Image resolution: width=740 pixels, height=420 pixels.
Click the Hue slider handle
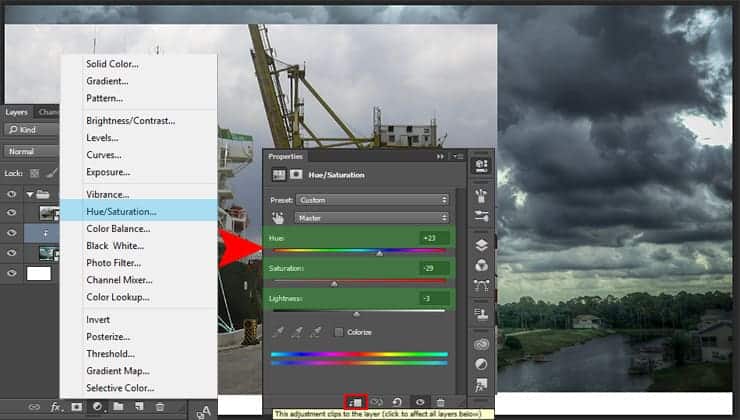point(379,253)
